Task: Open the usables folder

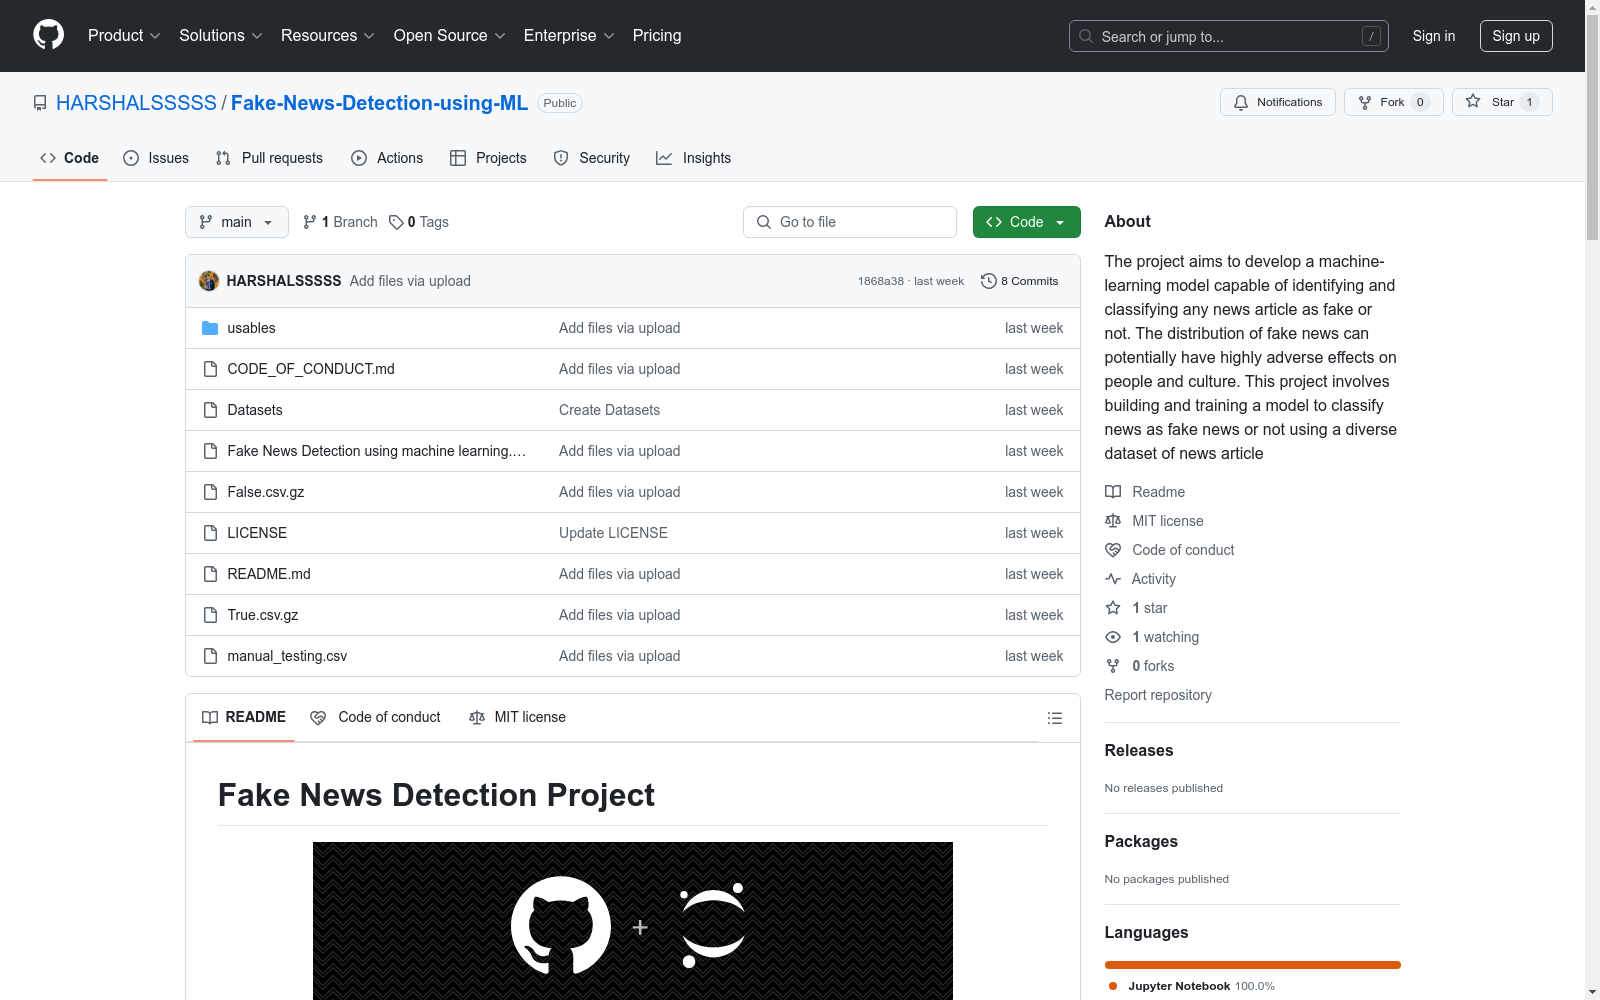Action: click(251, 328)
